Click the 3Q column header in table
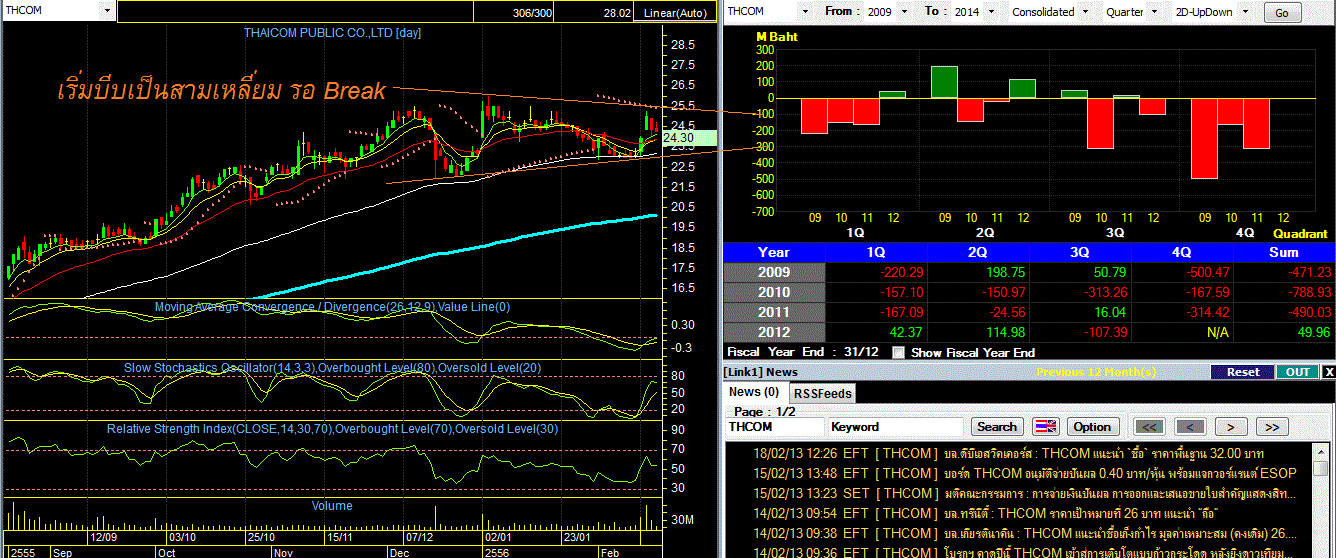1336x558 pixels. (x=1080, y=252)
